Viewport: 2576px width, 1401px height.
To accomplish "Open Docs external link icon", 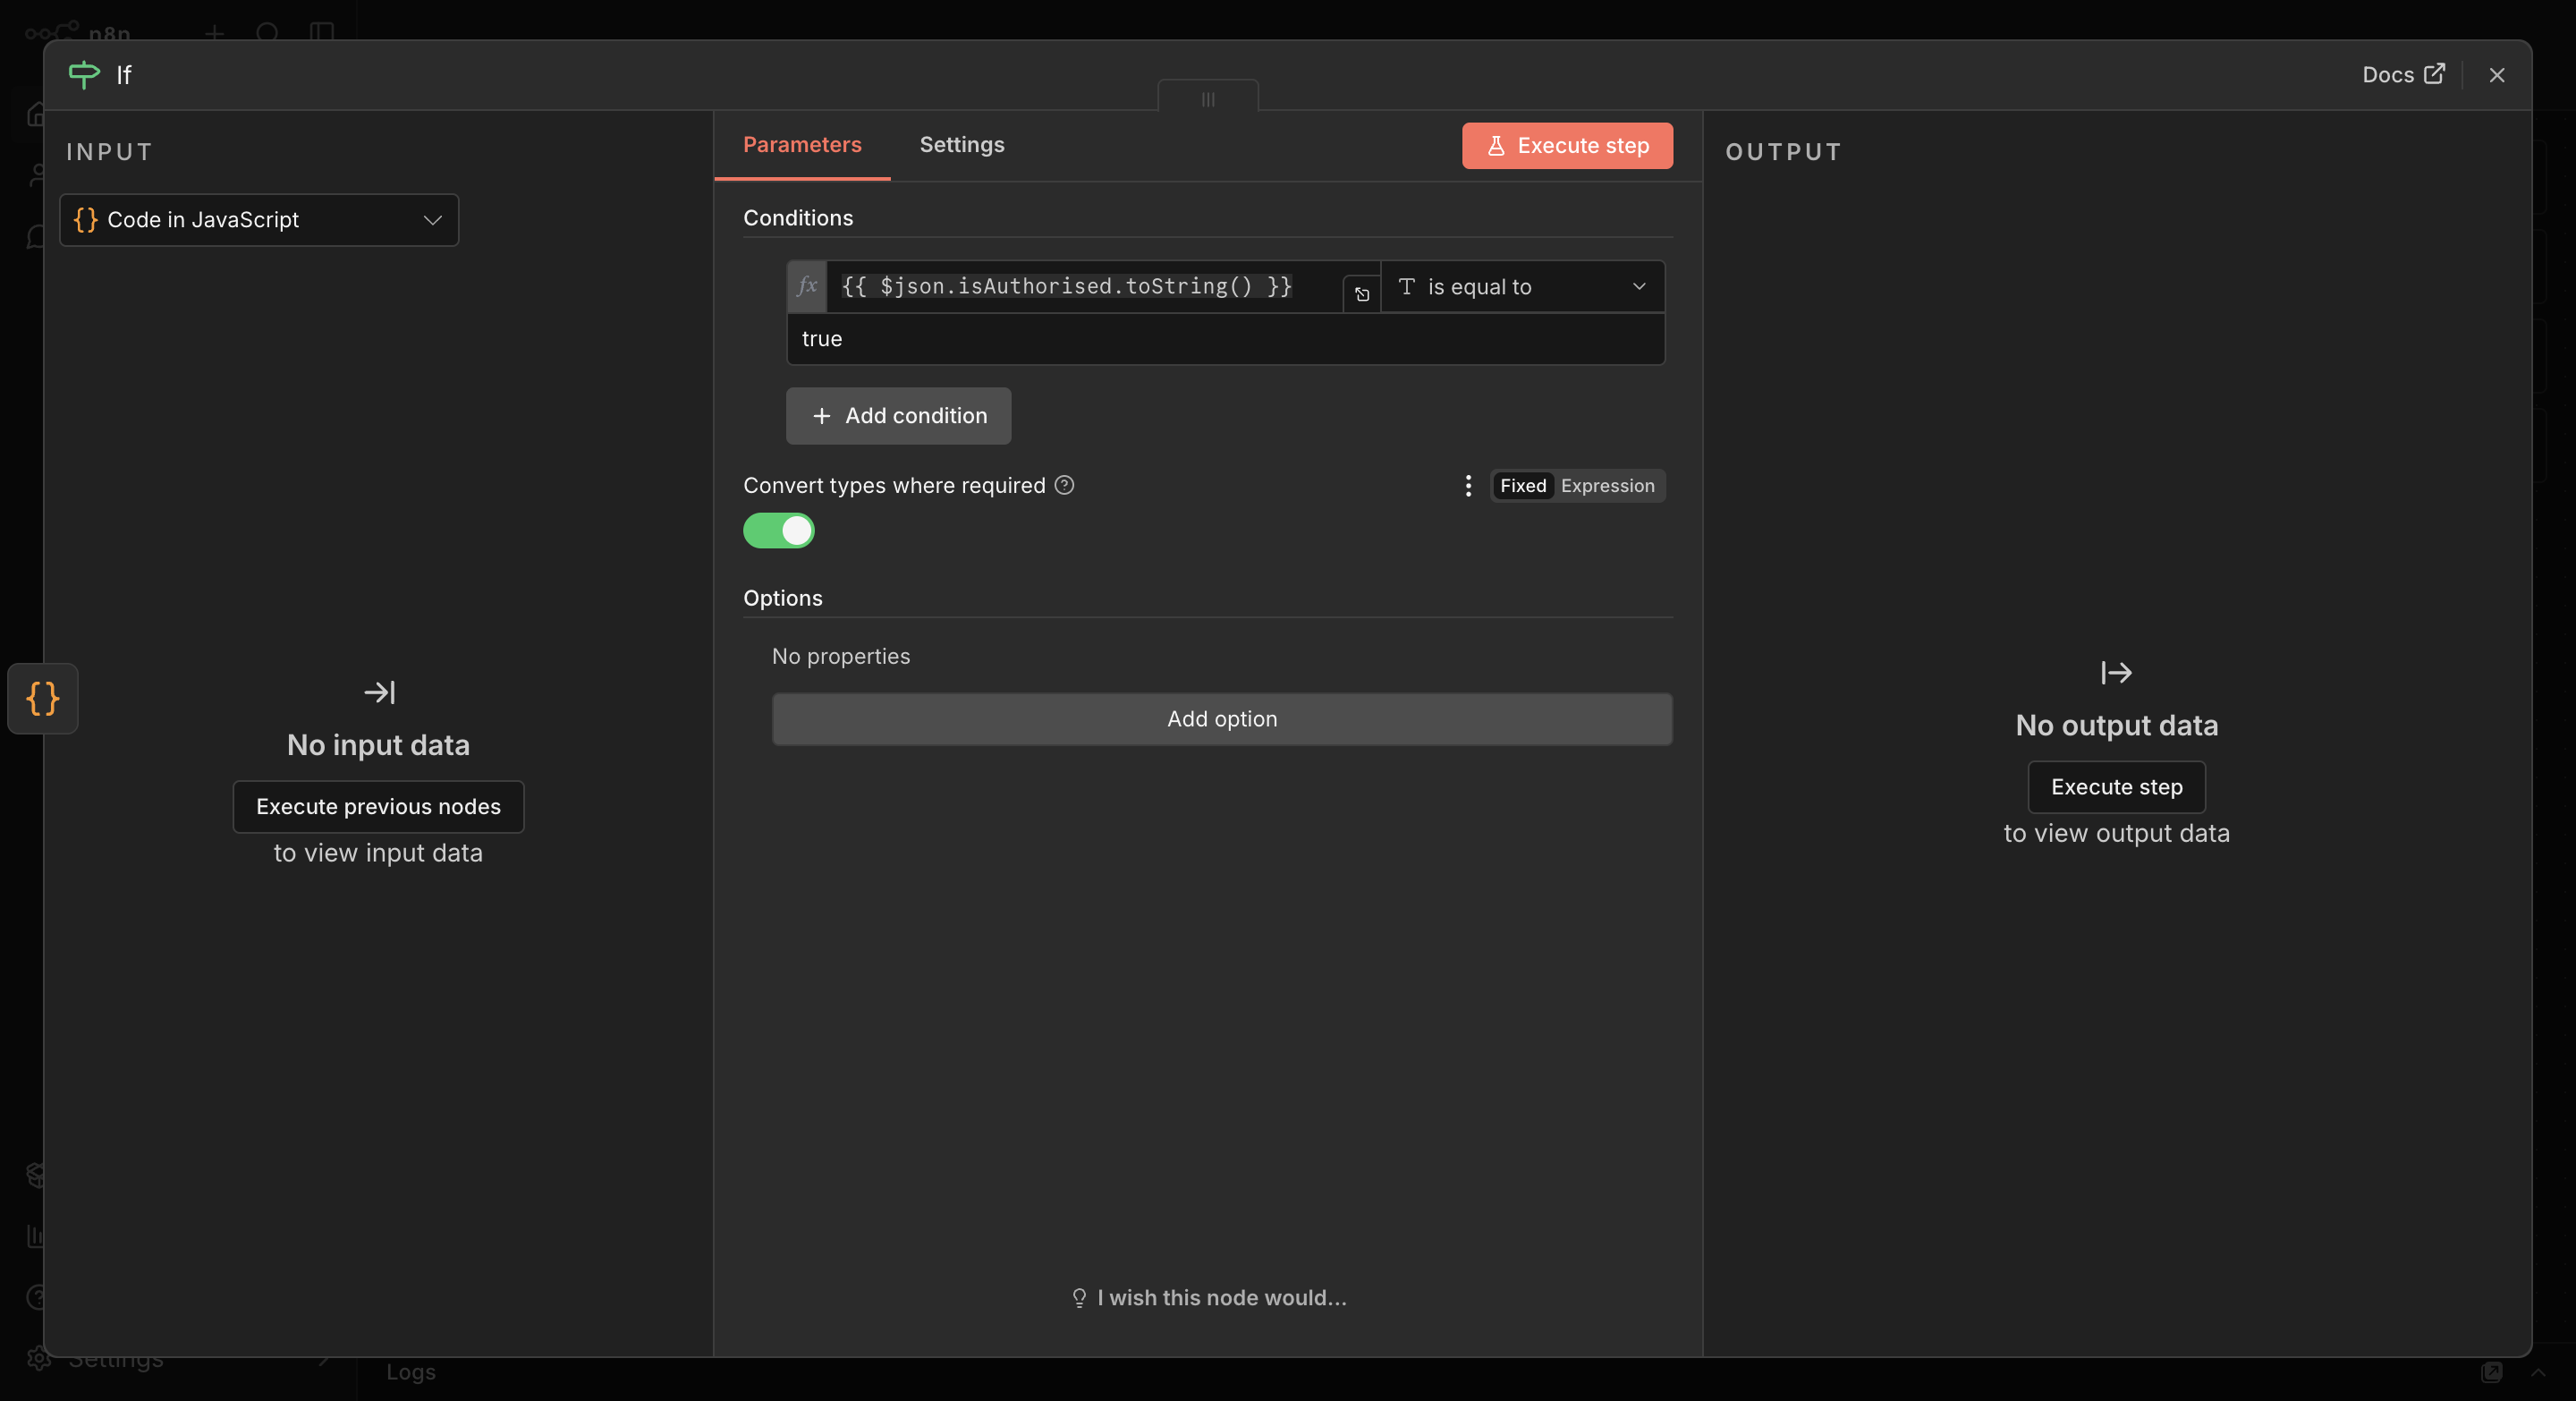I will click(2434, 74).
